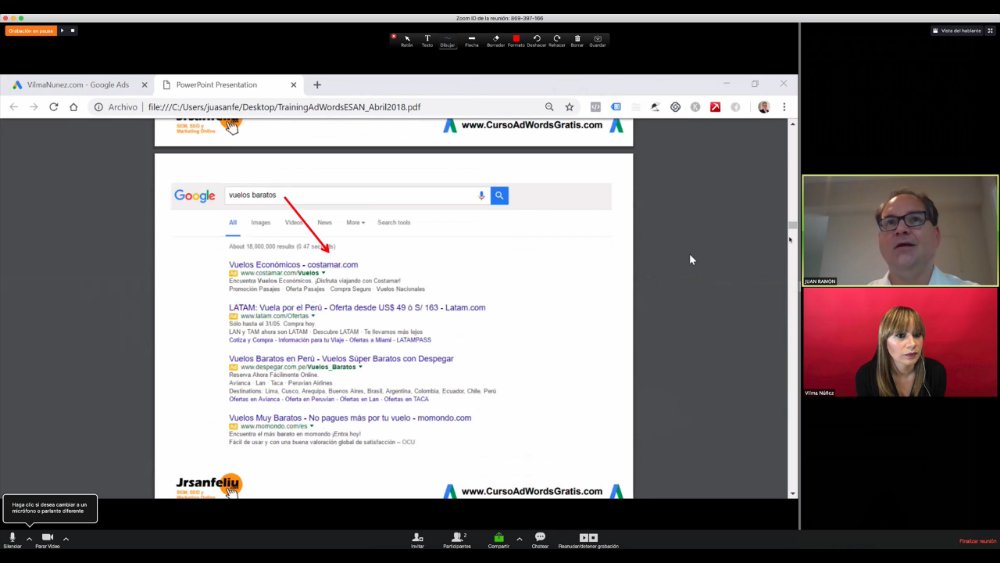Click the Borrar trash annotation icon
This screenshot has height=563, width=1000.
pos(577,41)
